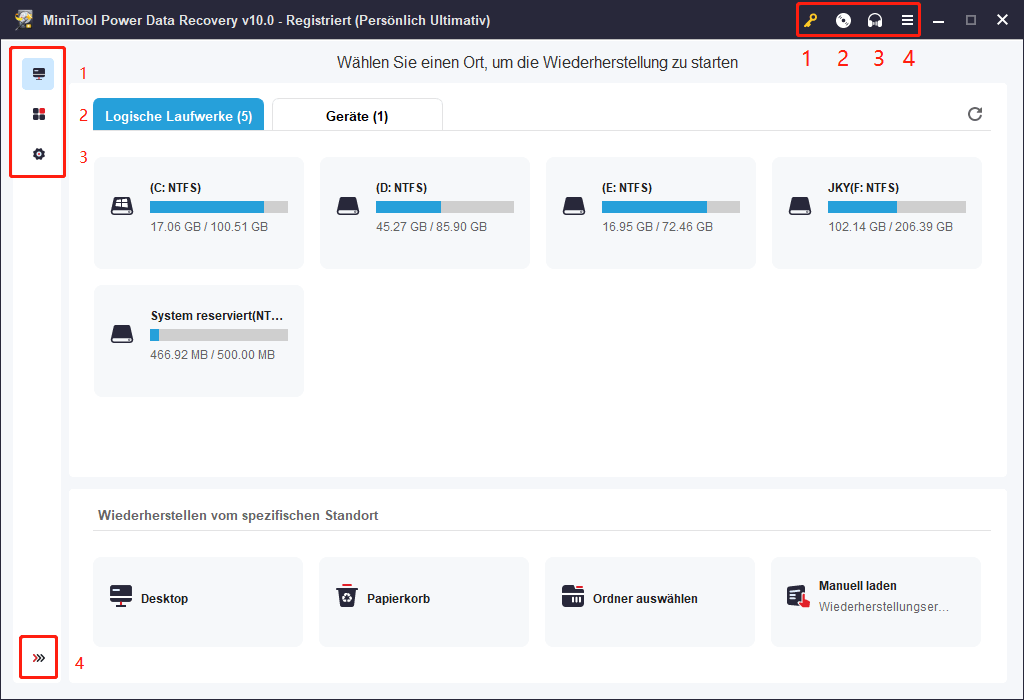Click the Ordner auswählen folder icon
Viewport: 1024px width, 700px height.
coord(573,596)
